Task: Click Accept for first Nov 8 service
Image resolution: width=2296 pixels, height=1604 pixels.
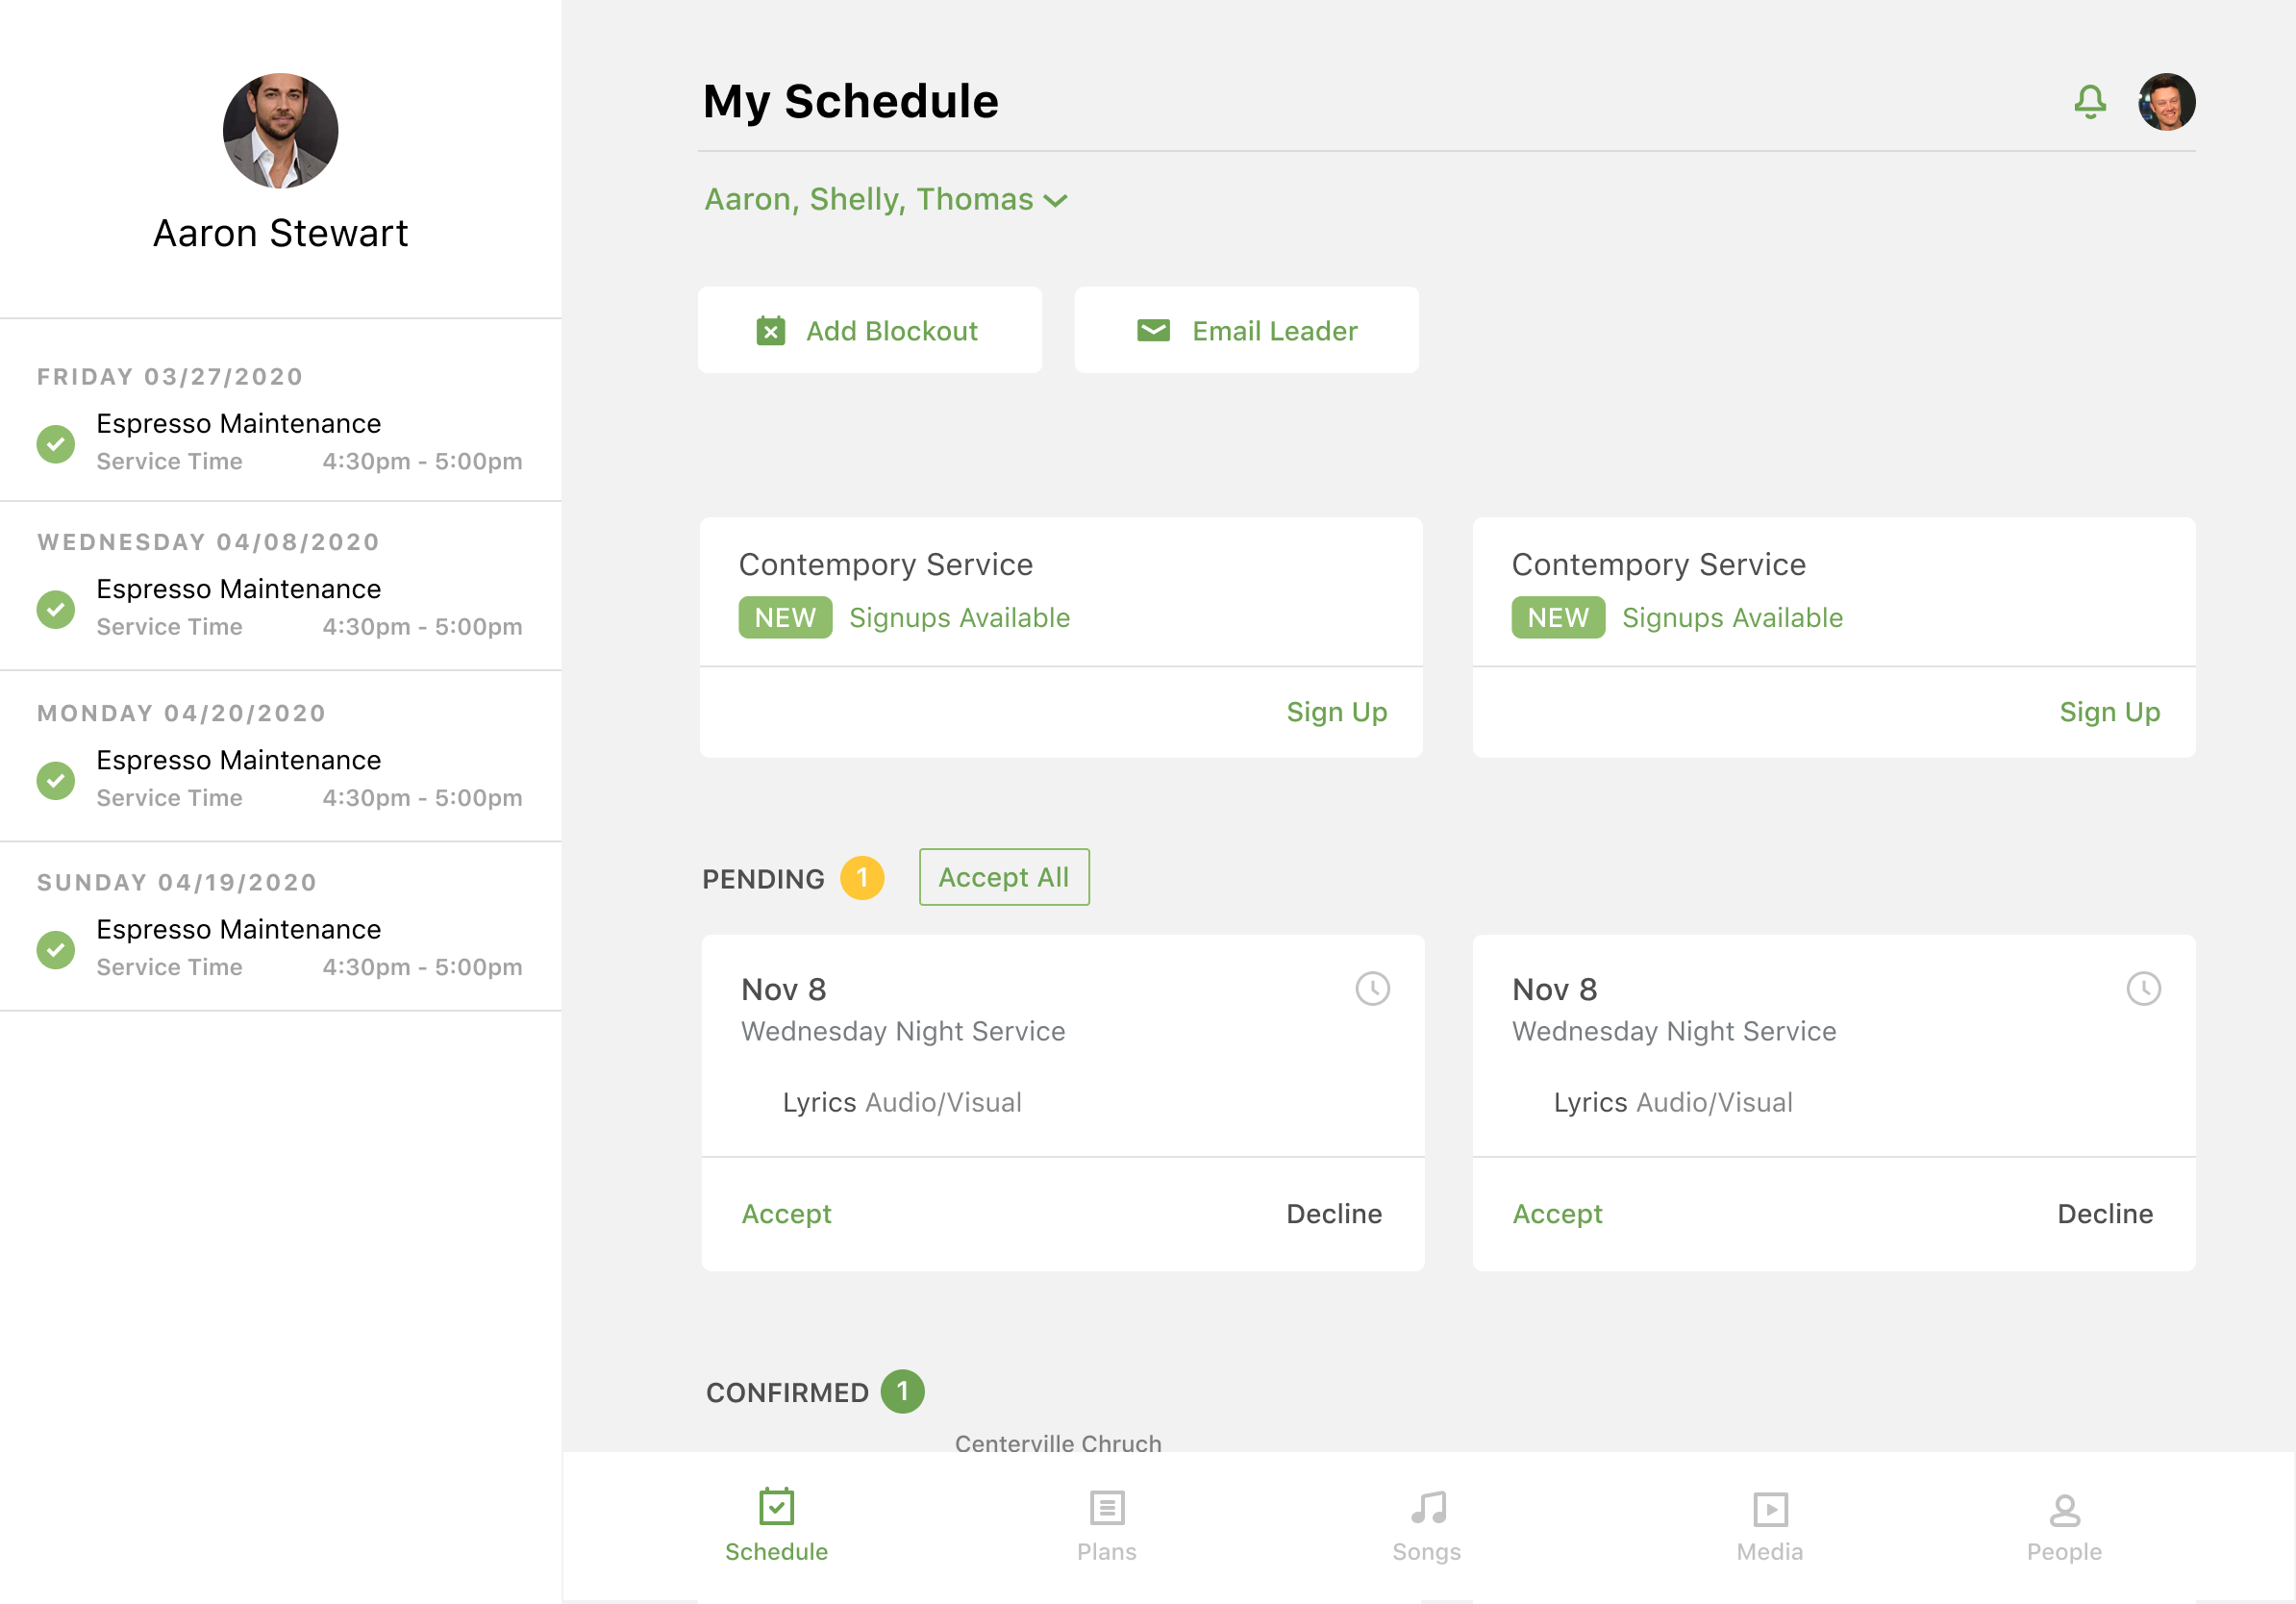Action: 786,1213
